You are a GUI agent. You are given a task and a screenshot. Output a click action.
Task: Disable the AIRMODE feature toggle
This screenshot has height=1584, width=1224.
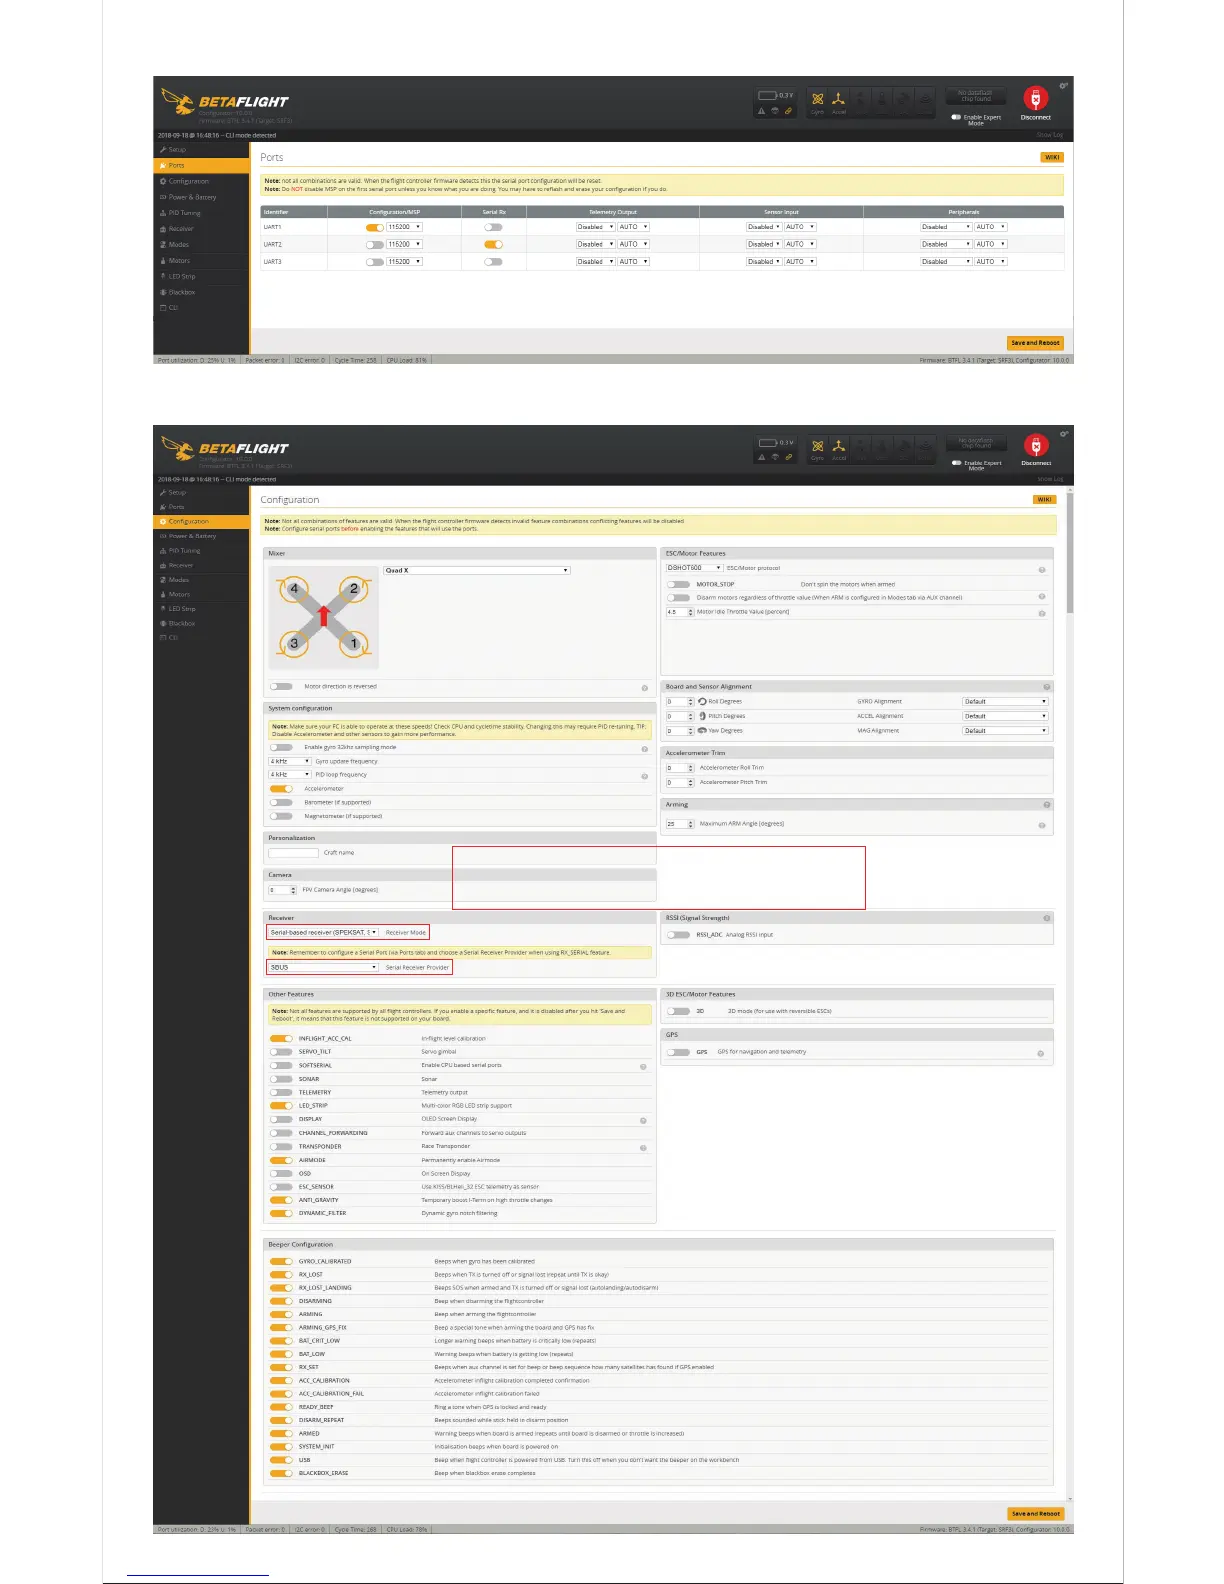281,1160
